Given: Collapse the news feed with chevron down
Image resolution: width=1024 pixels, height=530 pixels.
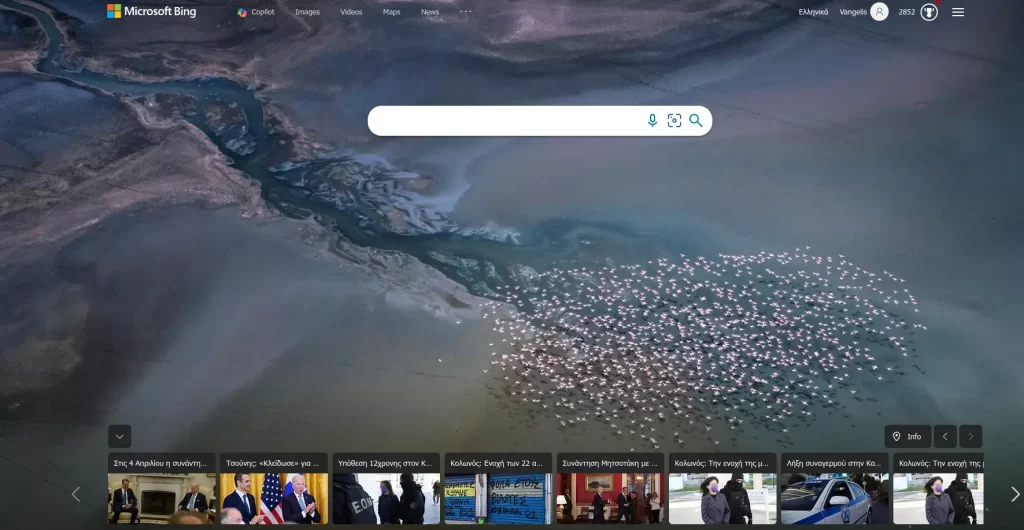Looking at the screenshot, I should click(x=120, y=436).
